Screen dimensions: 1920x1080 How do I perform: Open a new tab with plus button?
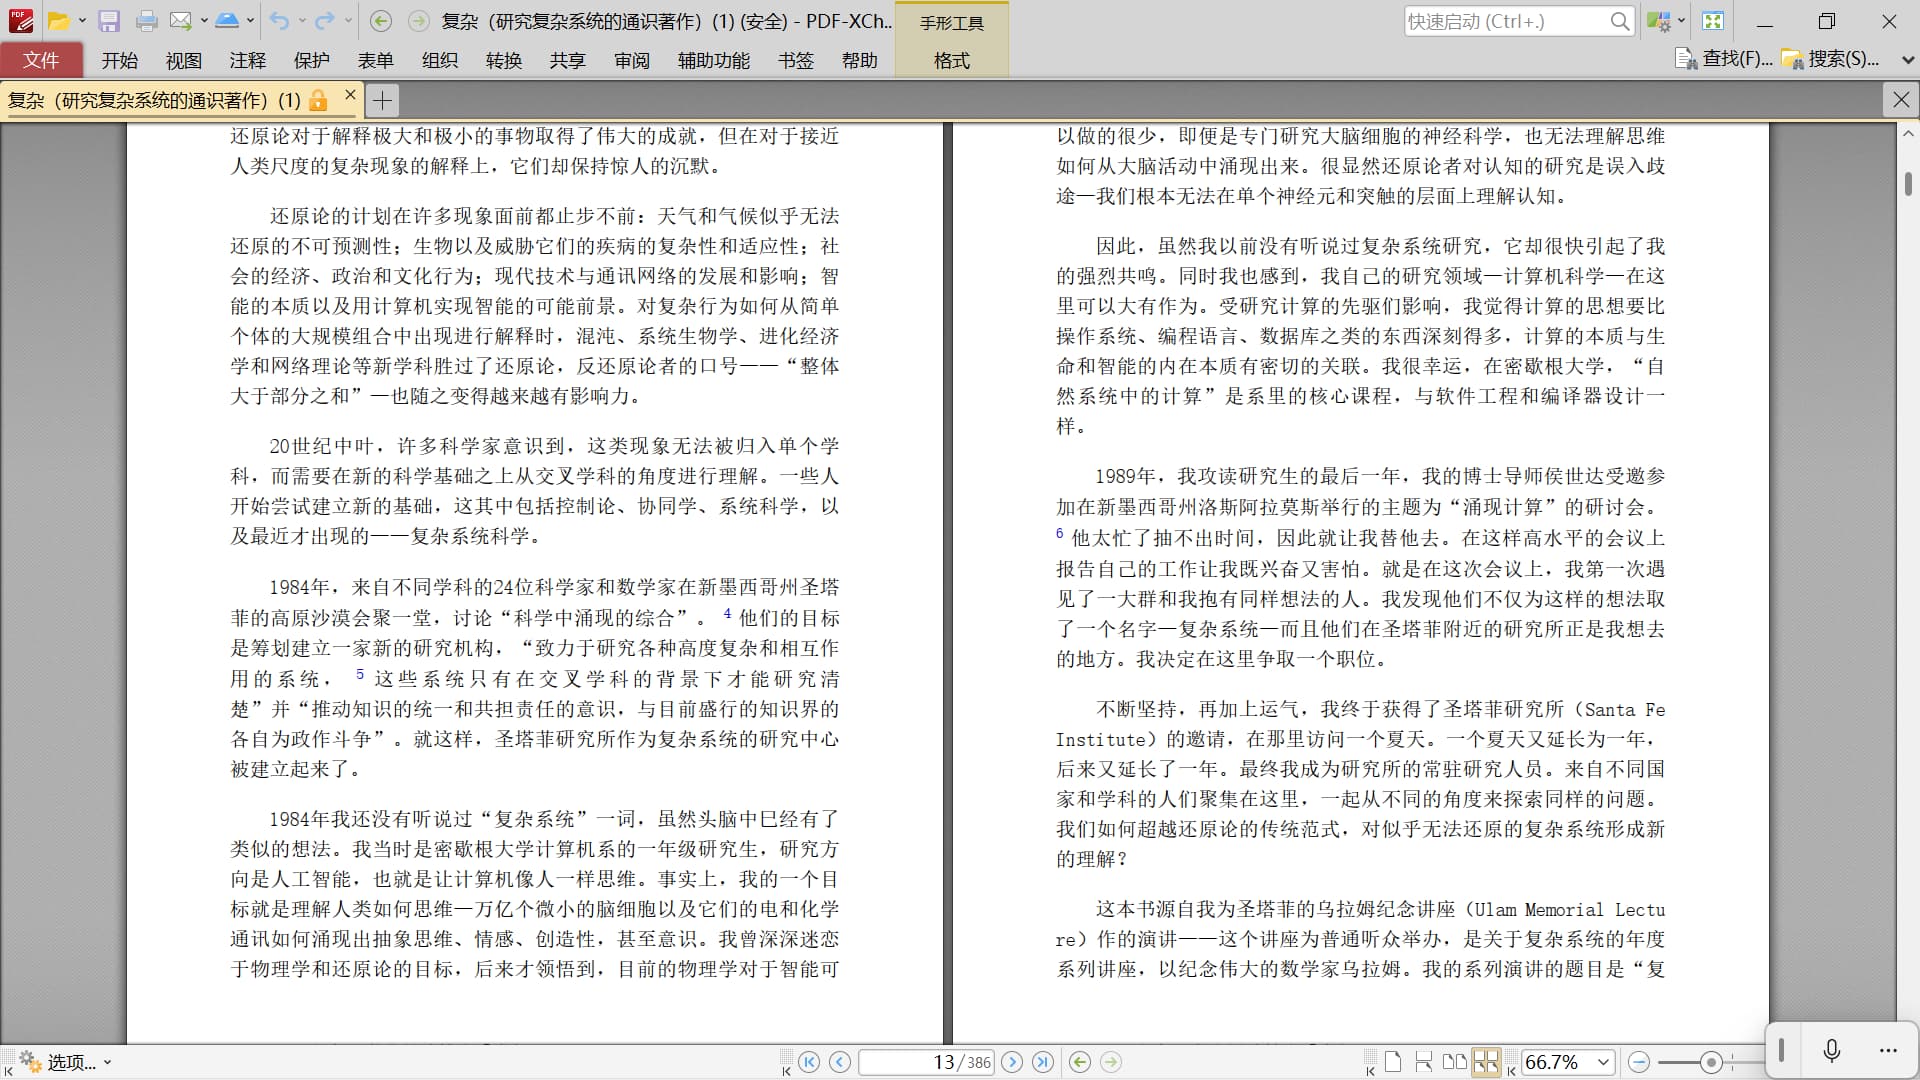(x=382, y=100)
